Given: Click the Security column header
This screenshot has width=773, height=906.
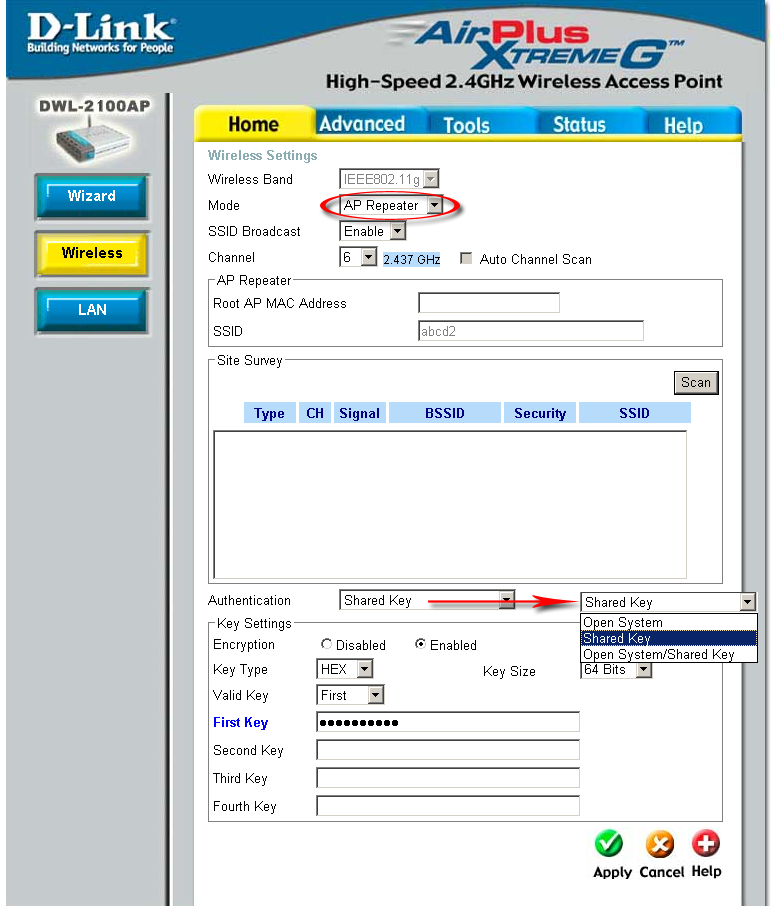Looking at the screenshot, I should (540, 413).
